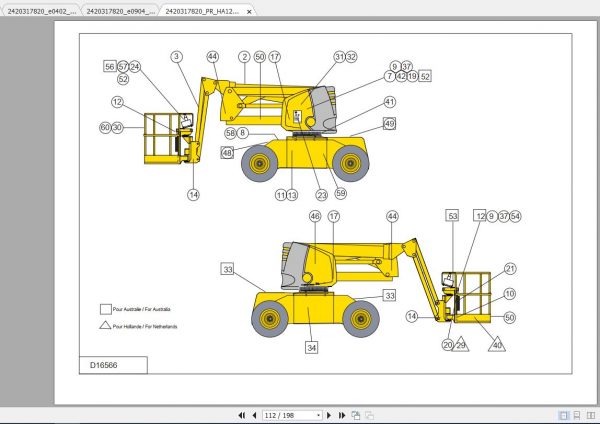Click callout number 23
Viewport: 600px width, 424px height.
click(322, 195)
